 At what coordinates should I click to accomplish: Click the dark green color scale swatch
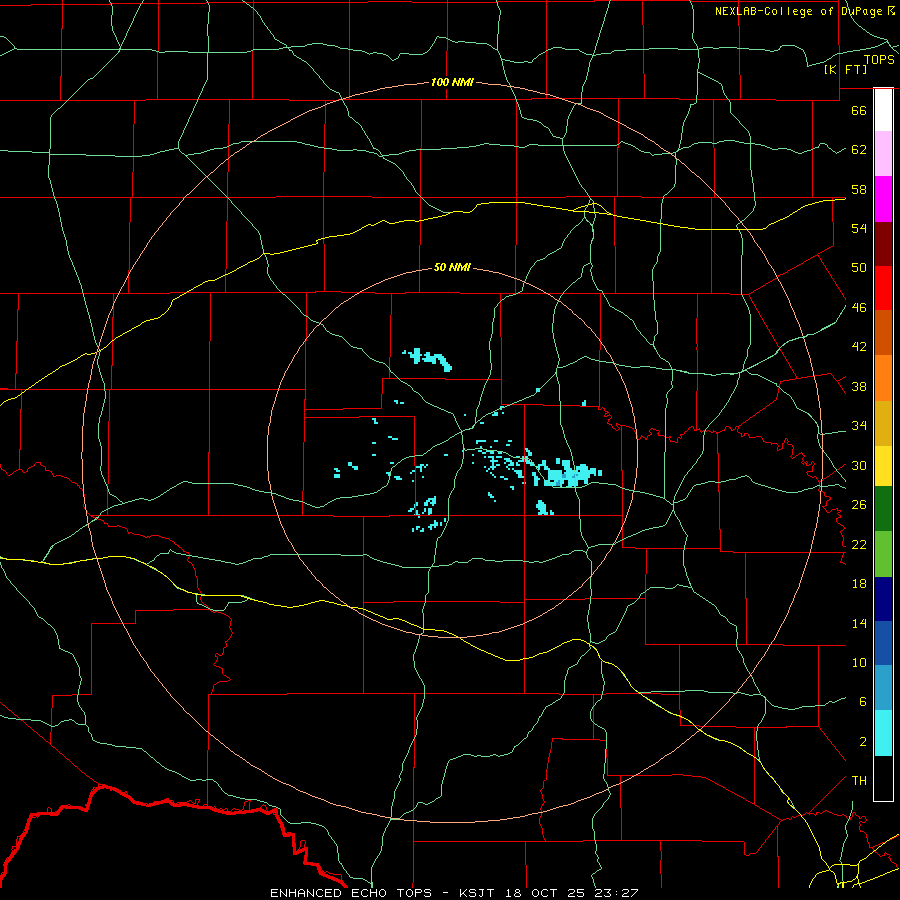coord(883,509)
